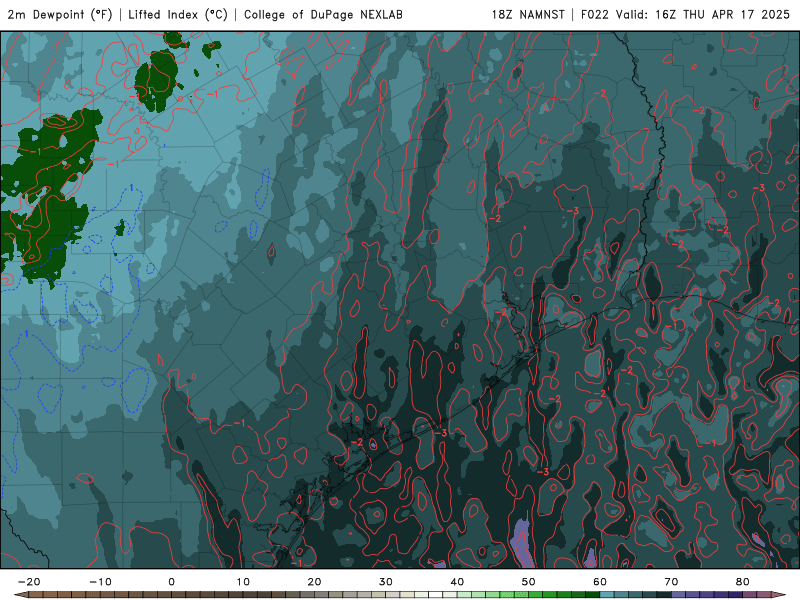The height and width of the screenshot is (600, 800).
Task: Click the colorbar label "30"
Action: (x=386, y=582)
